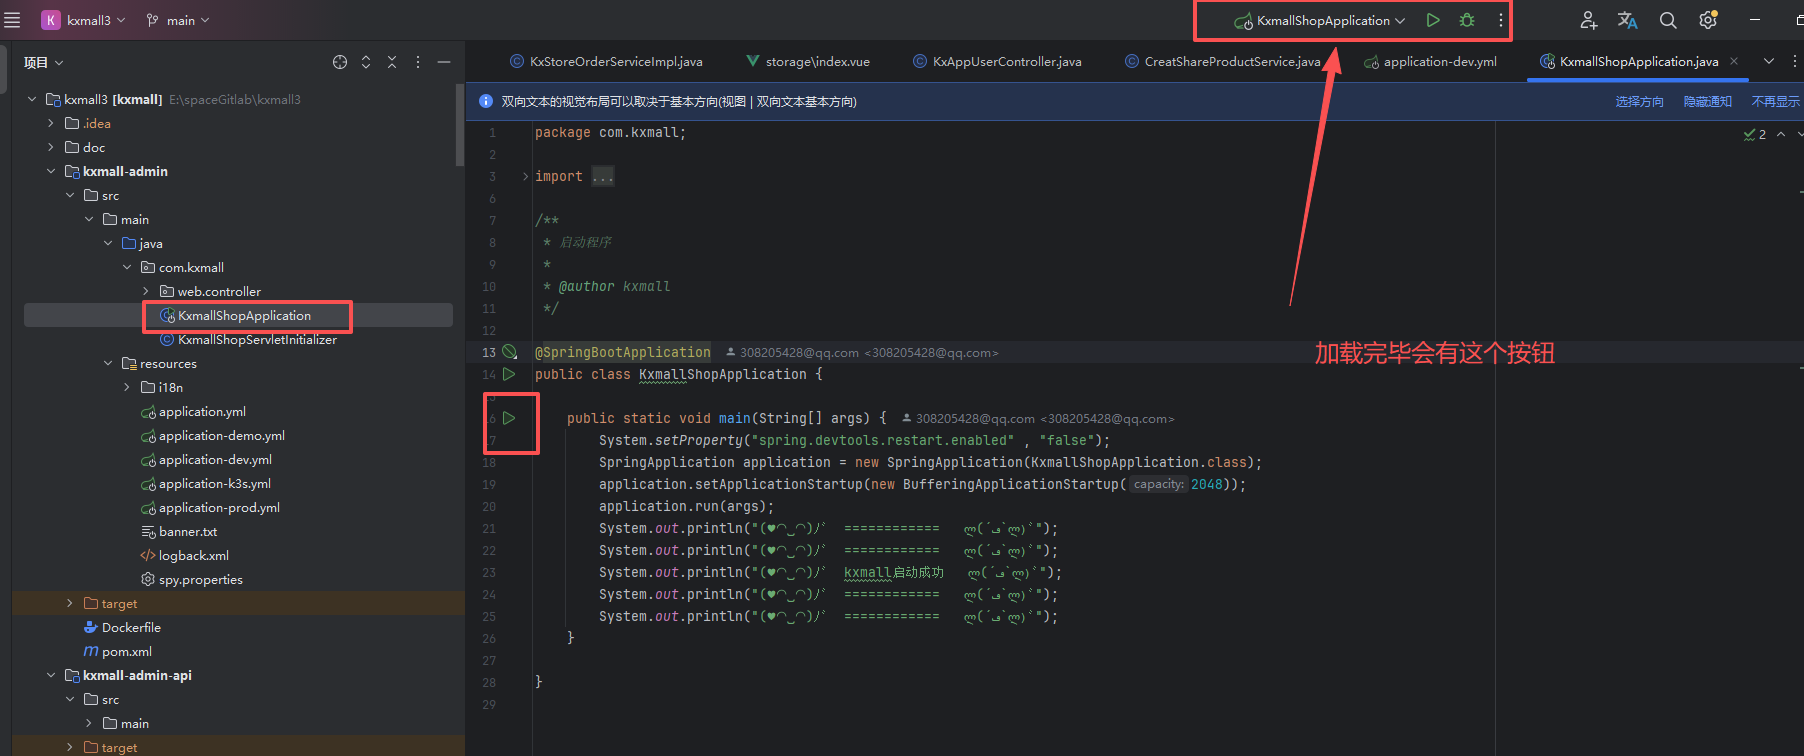
Task: Open the hamburger main menu
Action: point(12,20)
